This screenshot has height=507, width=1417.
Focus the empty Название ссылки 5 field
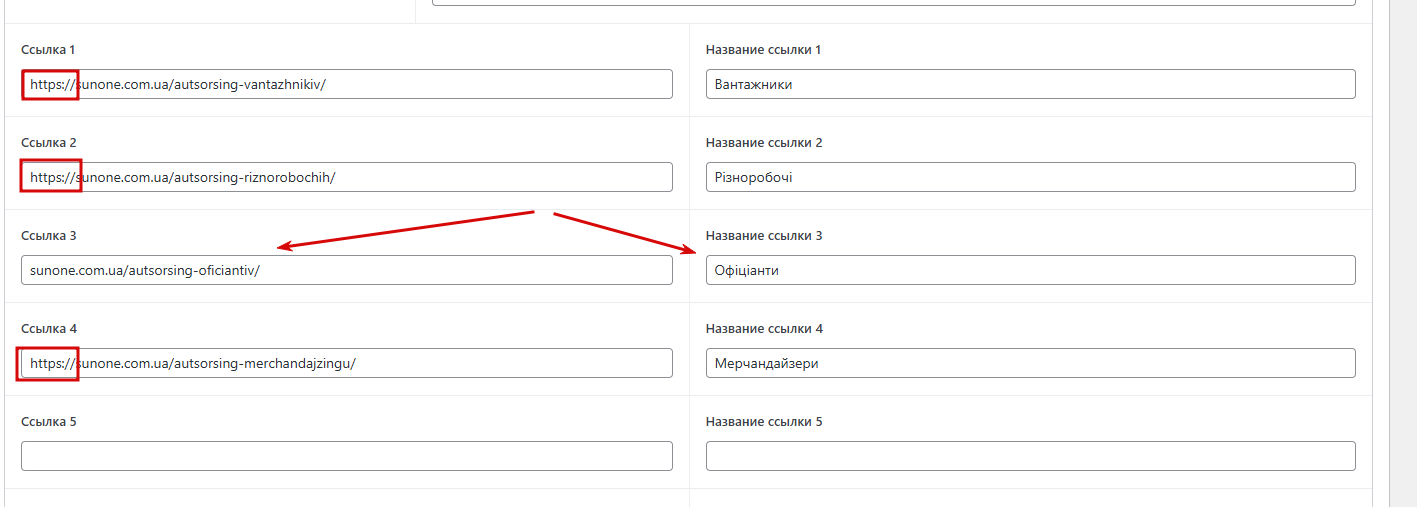click(1031, 456)
